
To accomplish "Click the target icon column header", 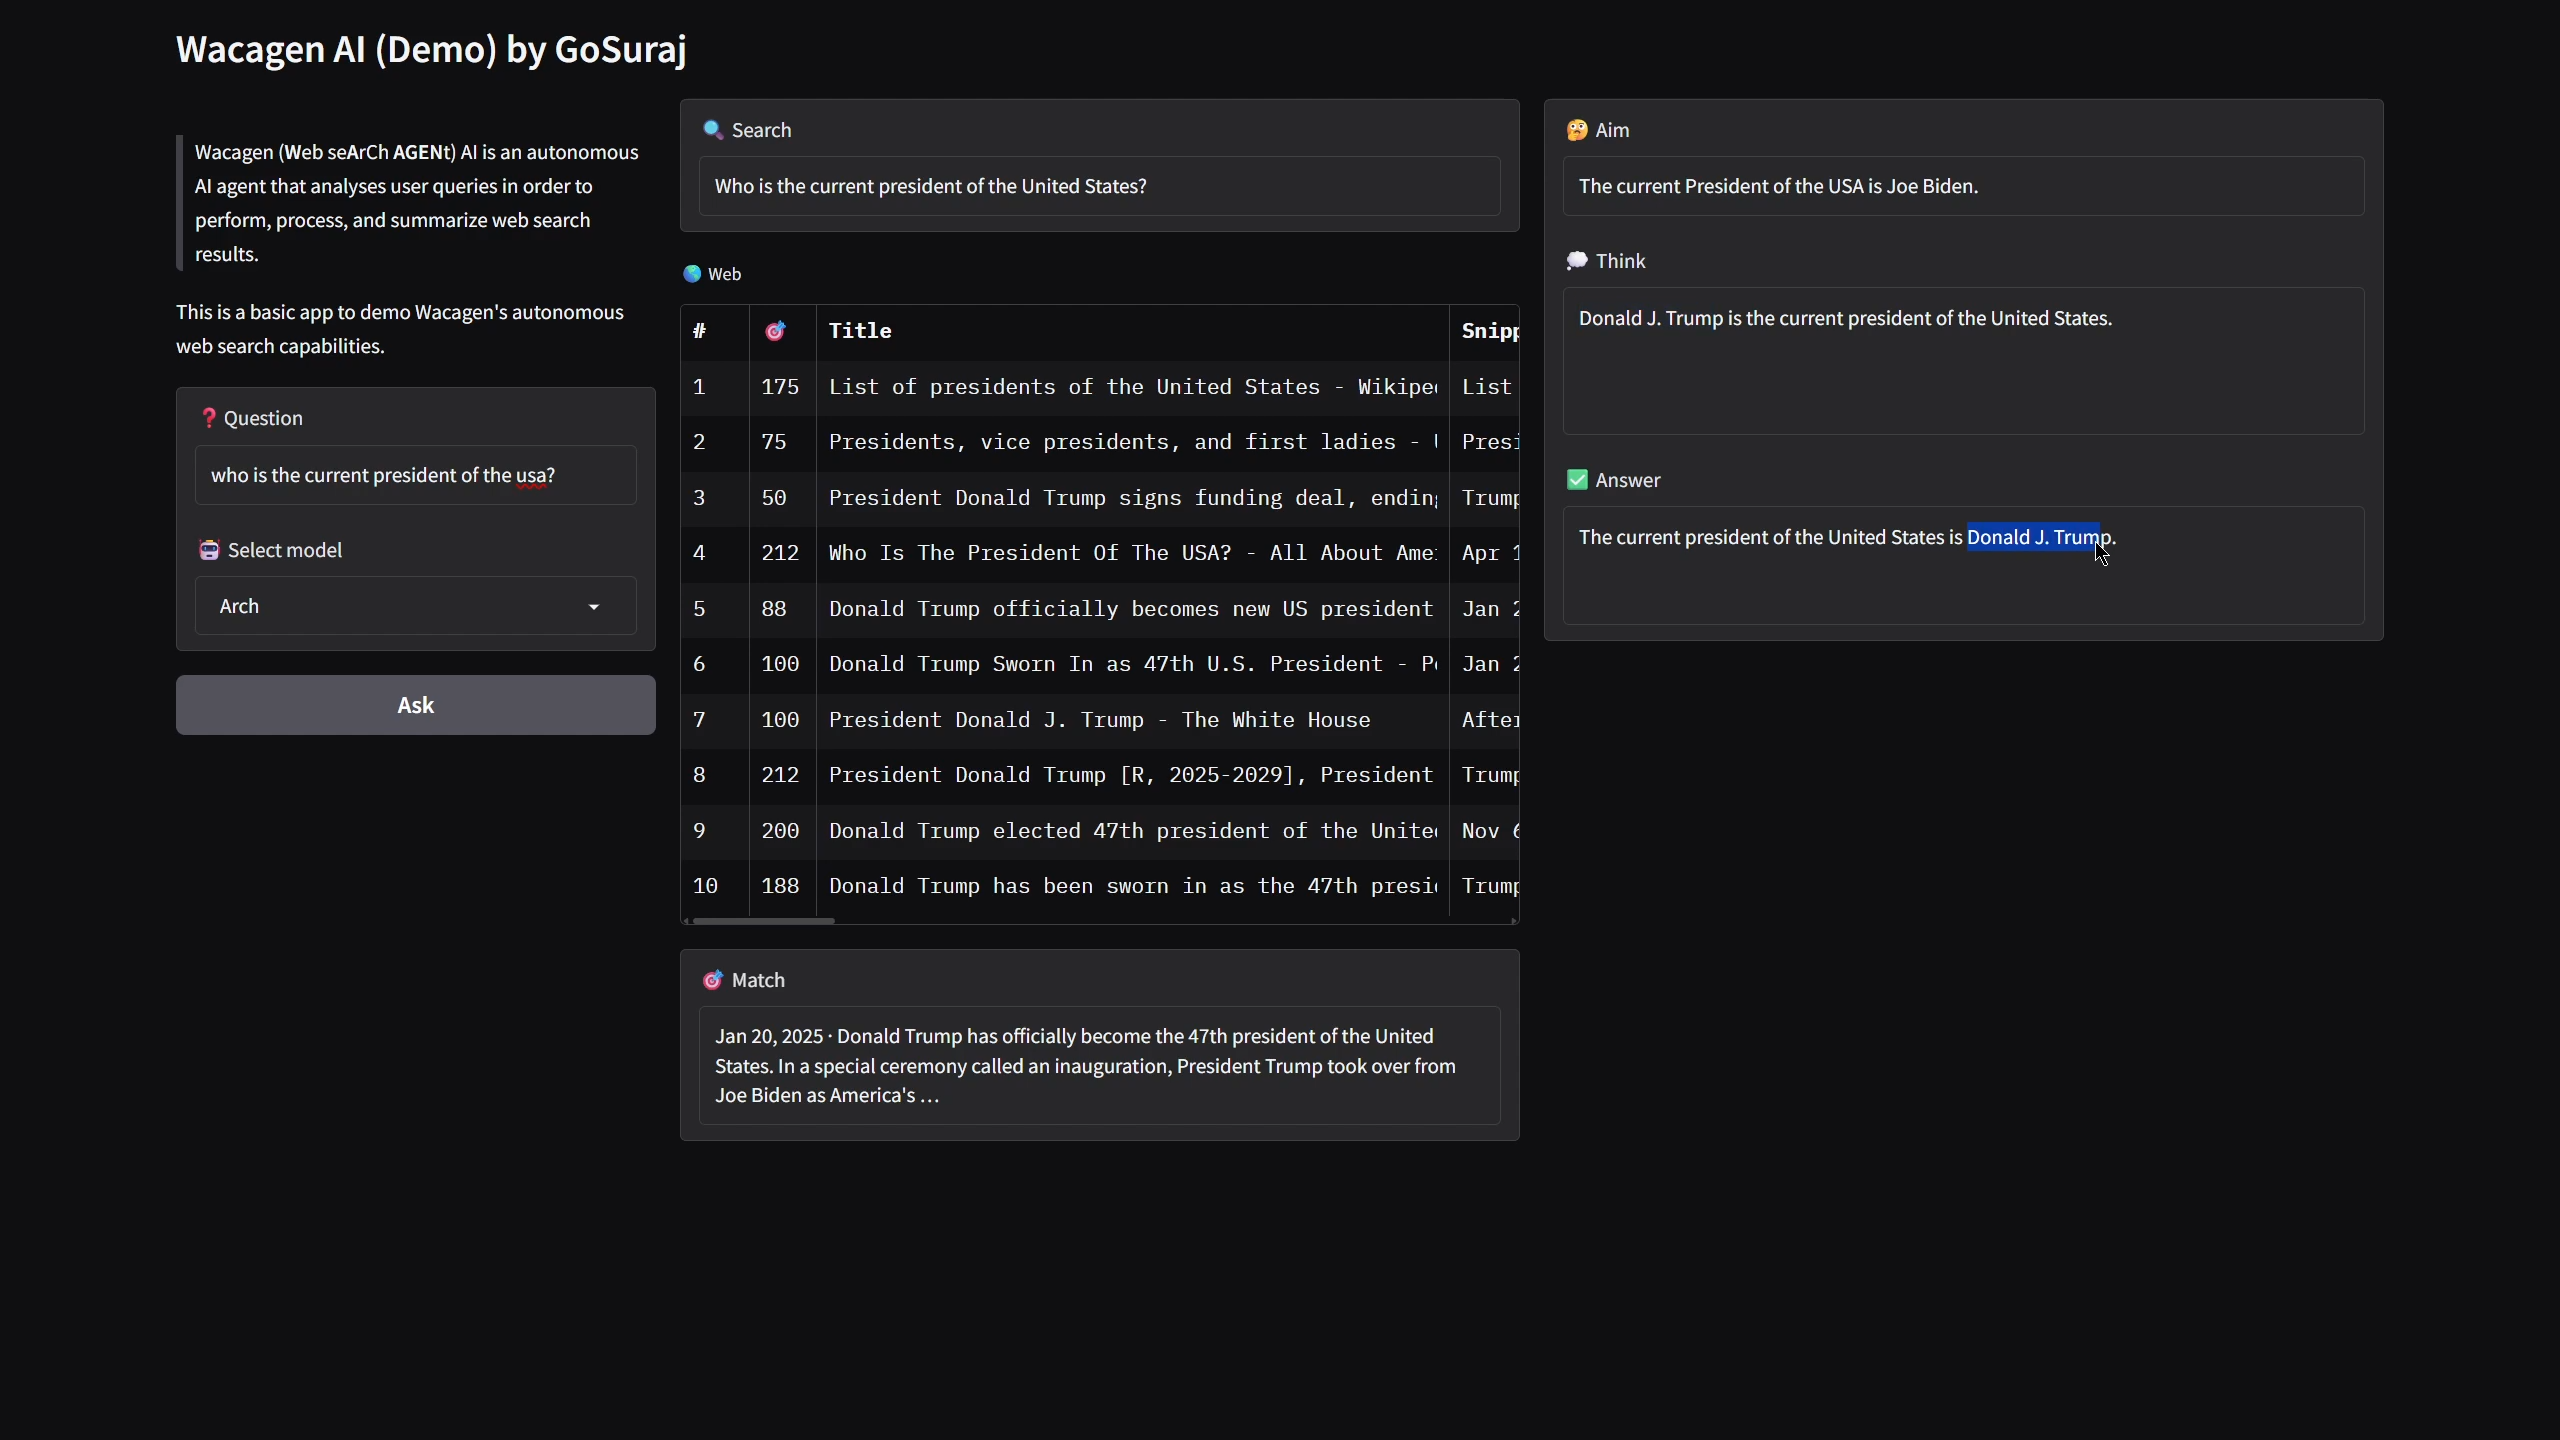I will pos(775,331).
